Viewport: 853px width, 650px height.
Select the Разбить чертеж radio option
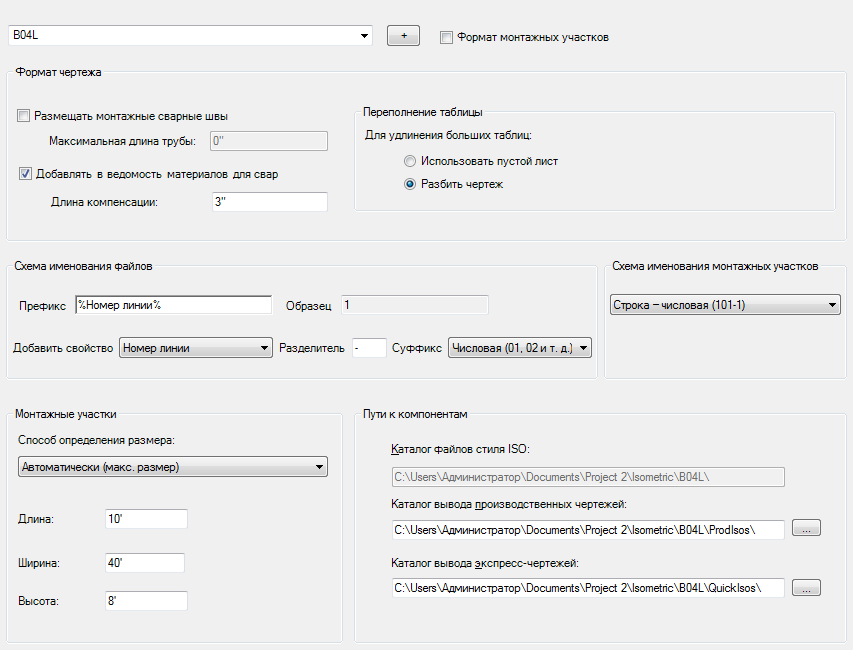click(x=410, y=184)
